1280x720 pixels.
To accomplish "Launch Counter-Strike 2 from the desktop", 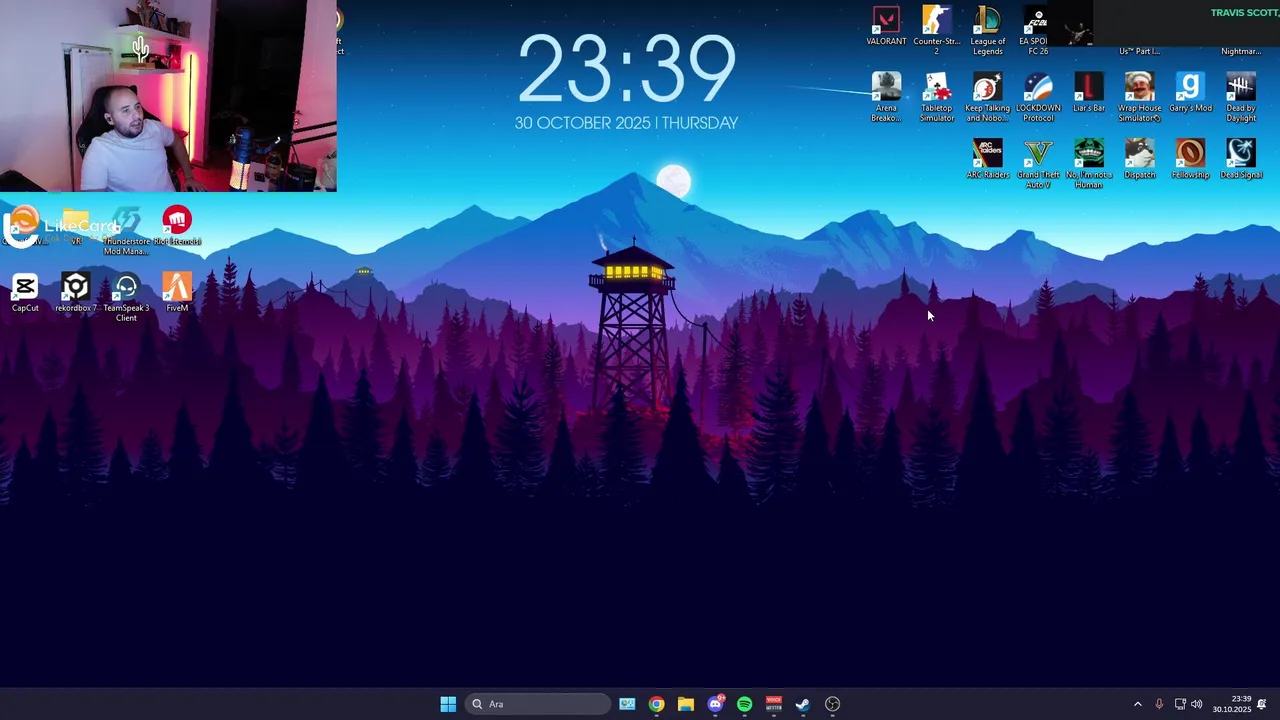I will tap(937, 31).
